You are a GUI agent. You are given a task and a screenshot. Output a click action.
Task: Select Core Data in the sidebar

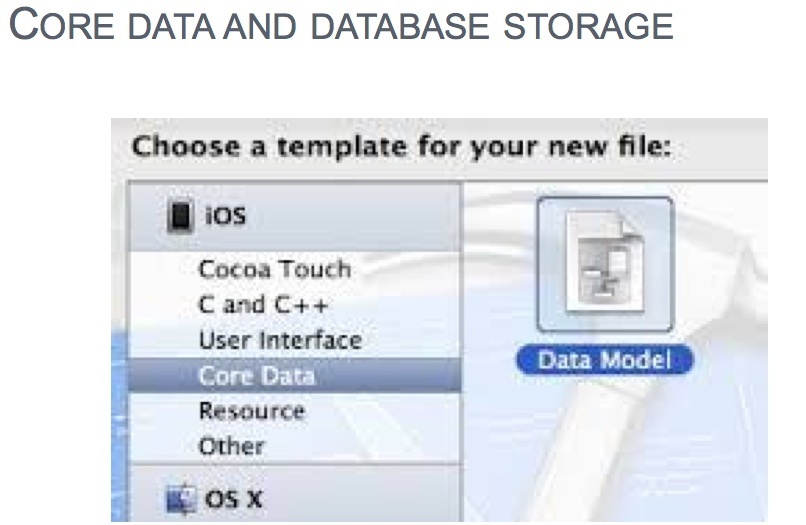pyautogui.click(x=256, y=376)
